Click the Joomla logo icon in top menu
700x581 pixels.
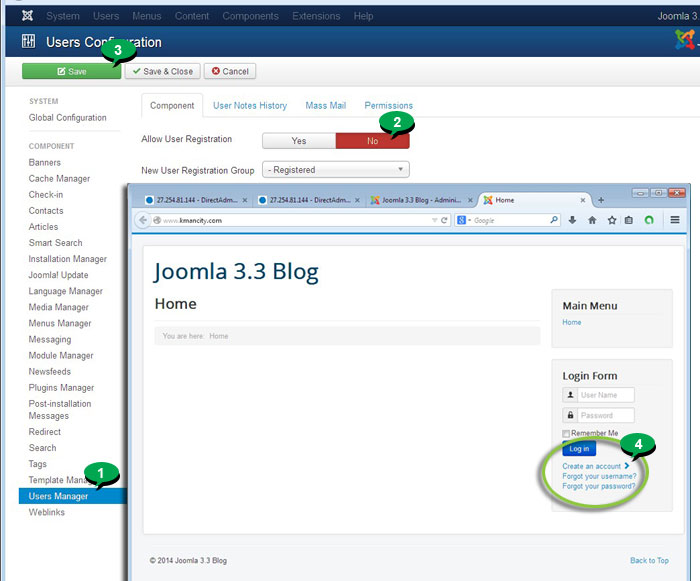pos(27,16)
